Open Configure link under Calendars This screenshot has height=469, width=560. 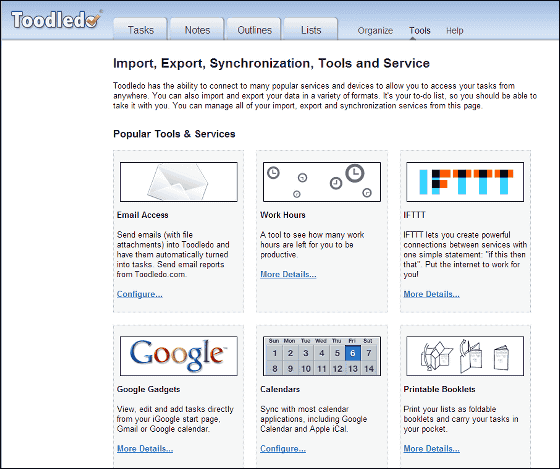[283, 449]
